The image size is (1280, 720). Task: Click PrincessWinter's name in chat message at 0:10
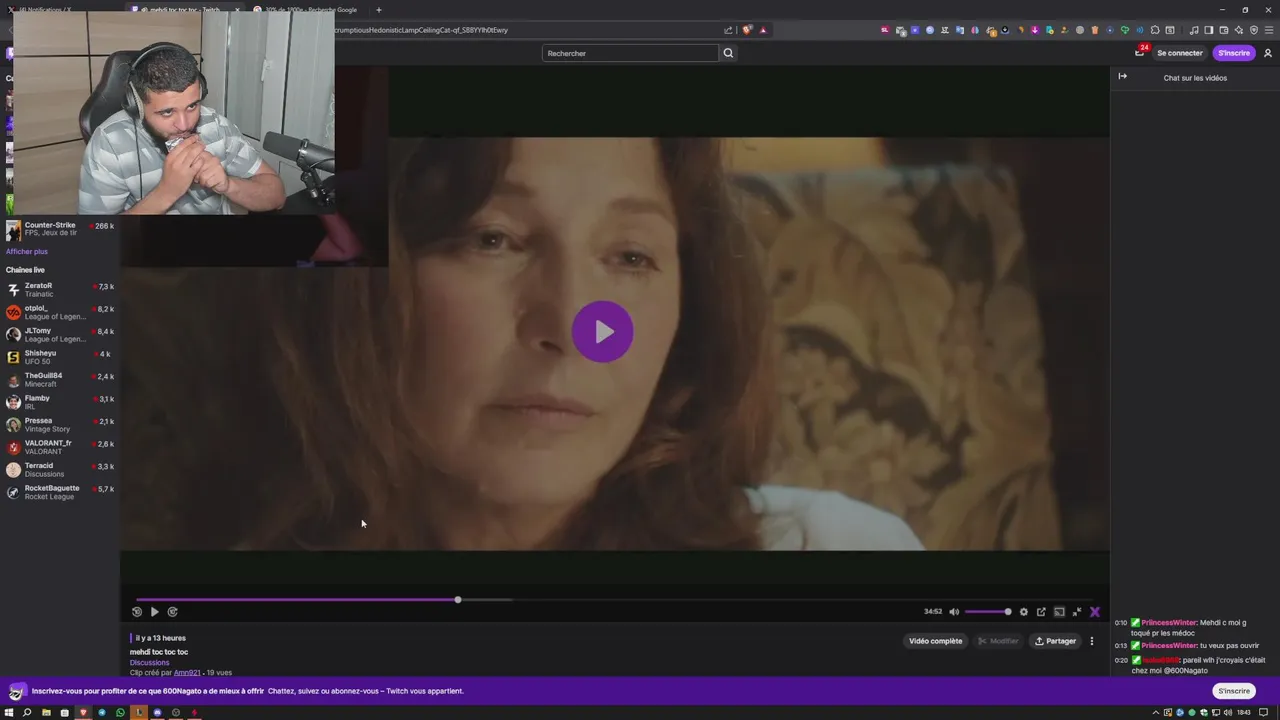tap(1169, 622)
